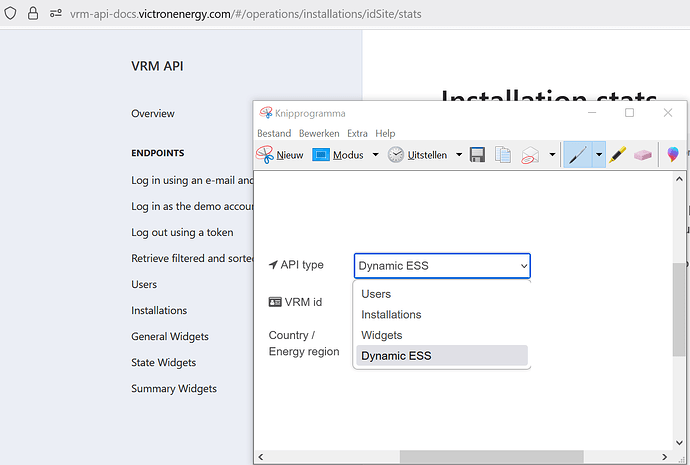Expand the send snip dropdown arrow
The width and height of the screenshot is (690, 465).
pyautogui.click(x=552, y=155)
